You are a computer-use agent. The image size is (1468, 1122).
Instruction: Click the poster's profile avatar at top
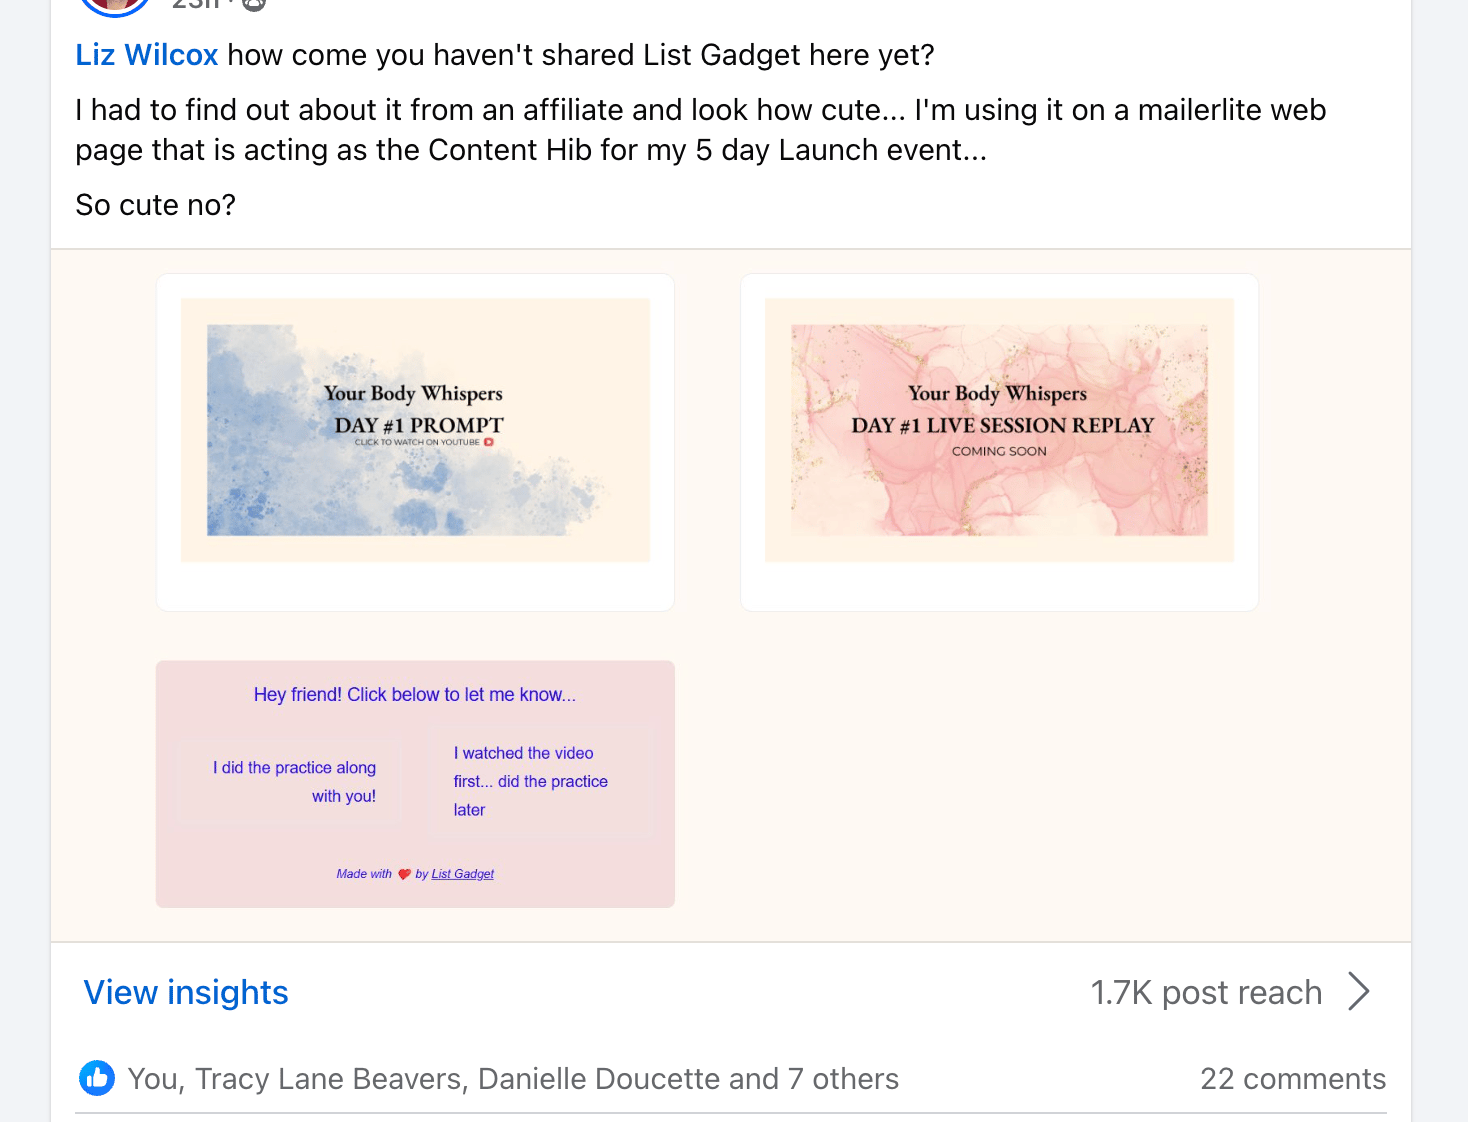coord(115,5)
